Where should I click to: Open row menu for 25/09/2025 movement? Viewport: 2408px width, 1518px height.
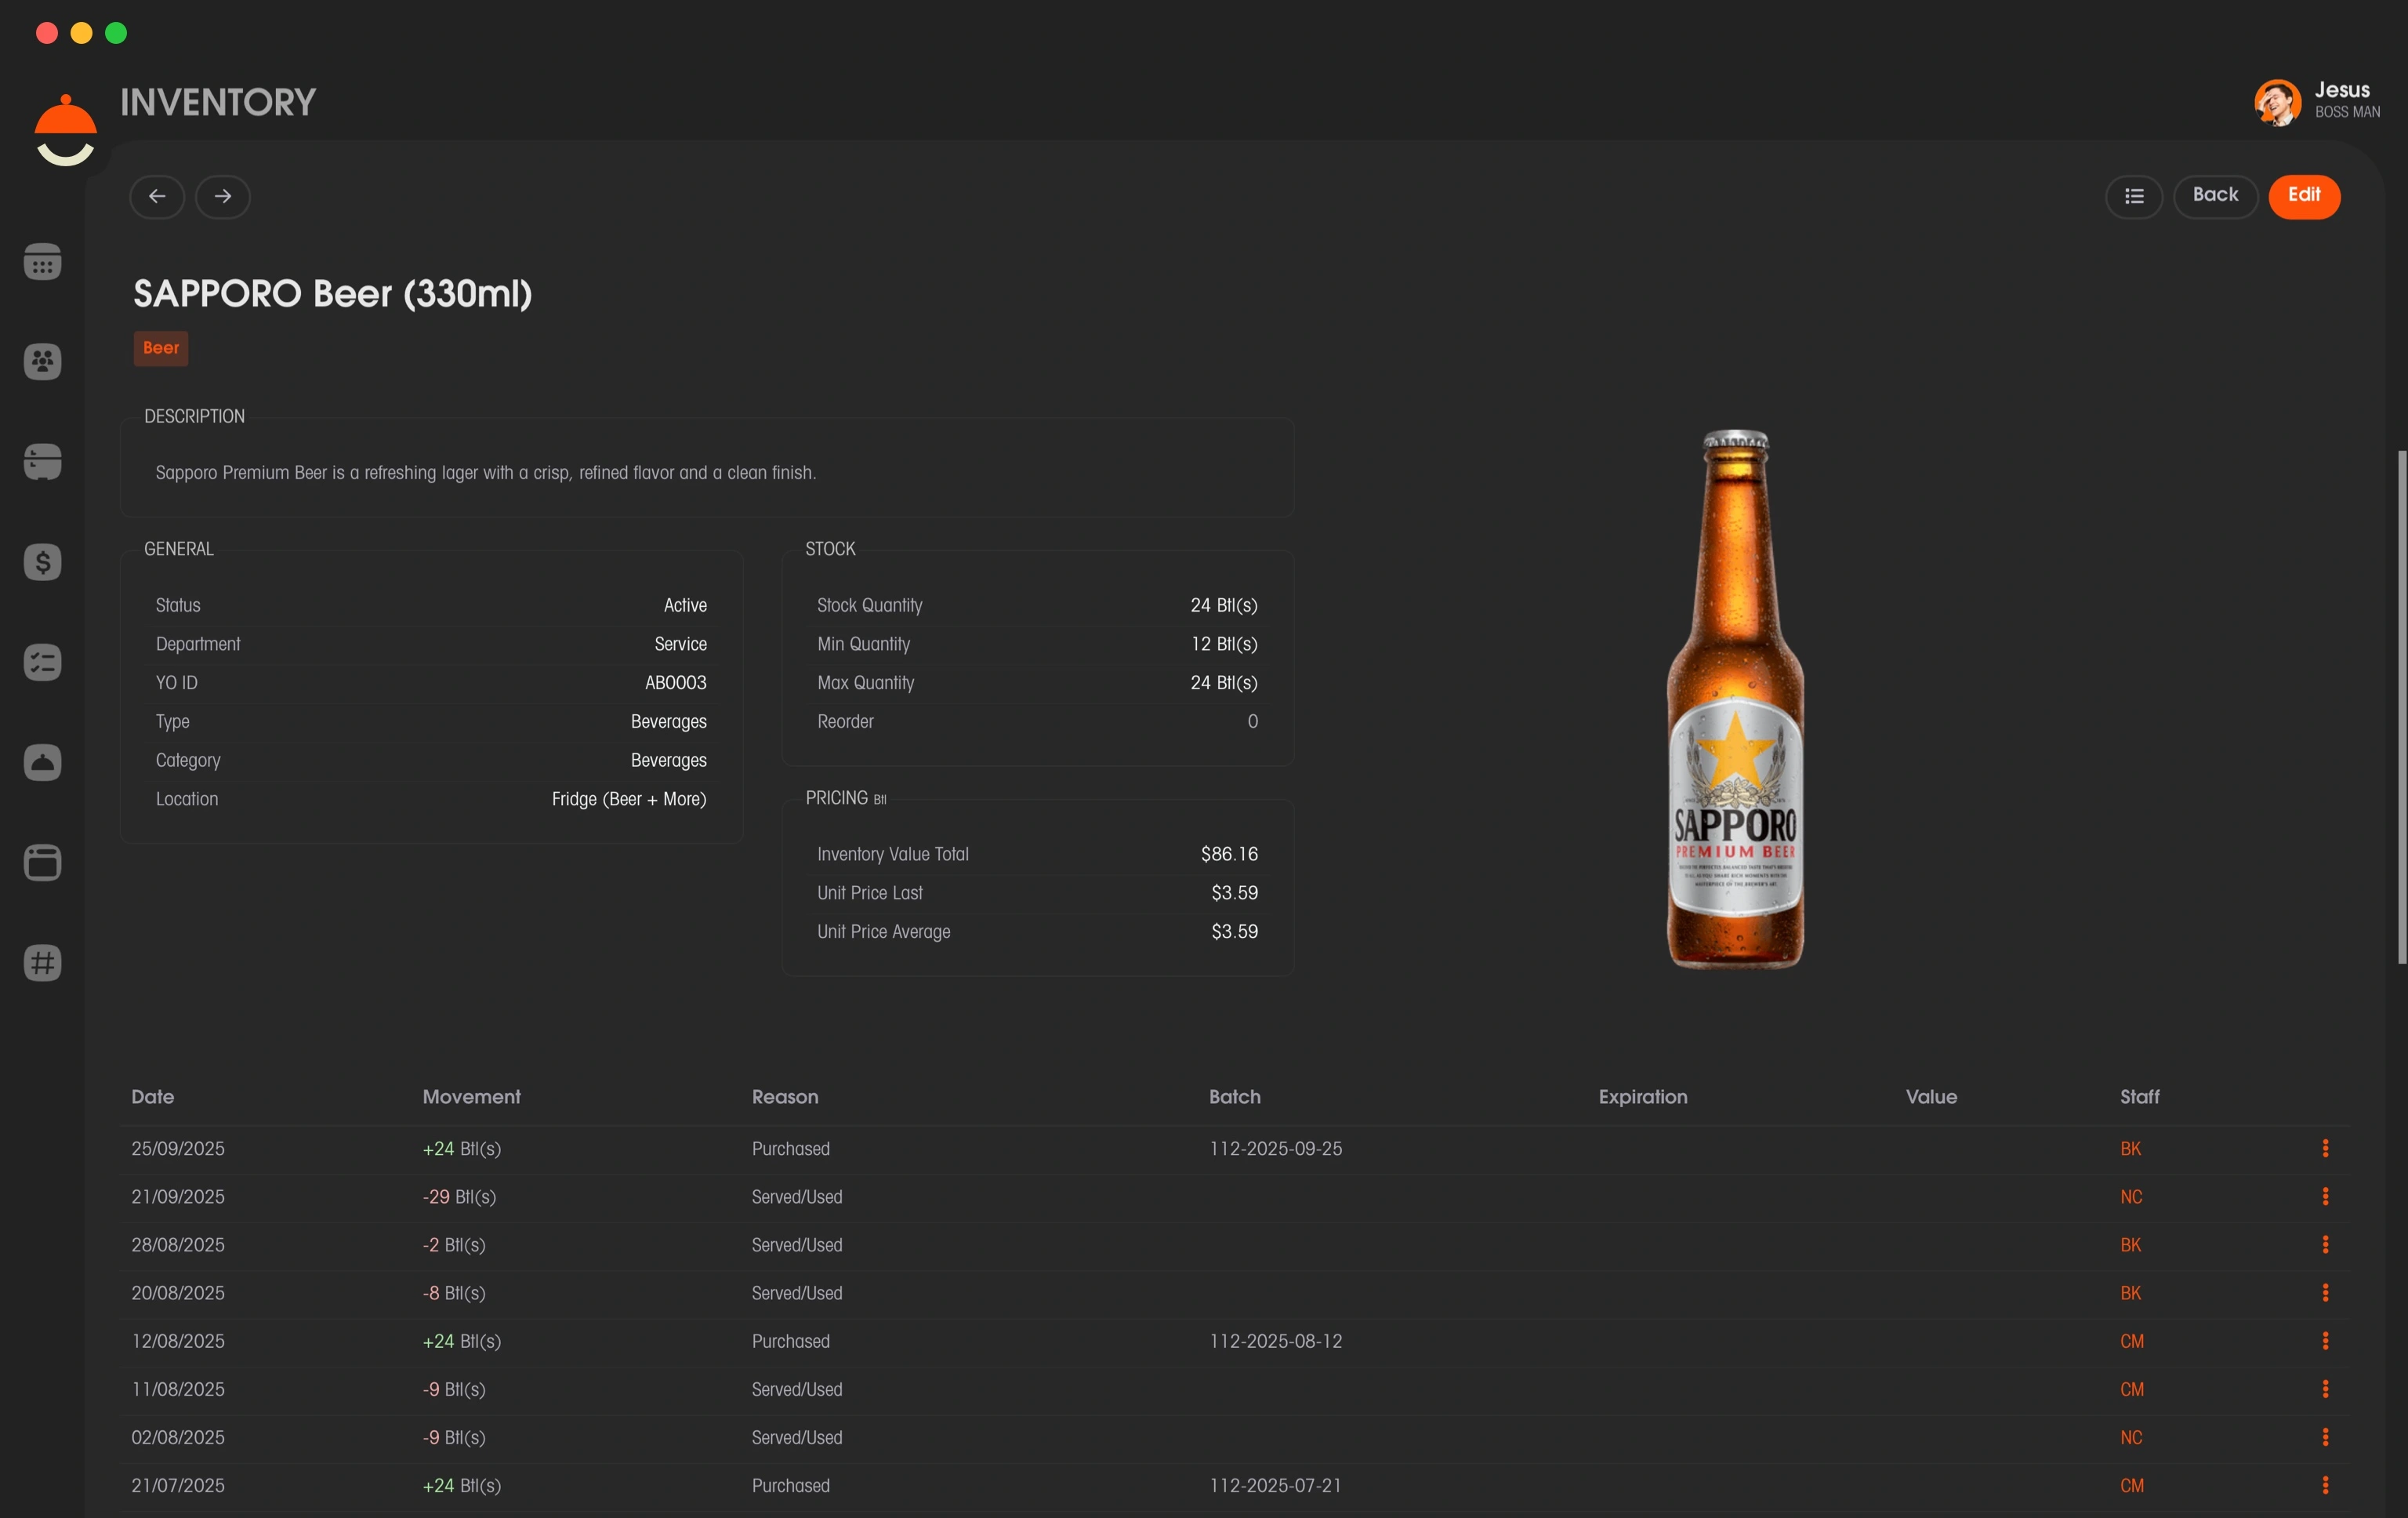(x=2325, y=1148)
